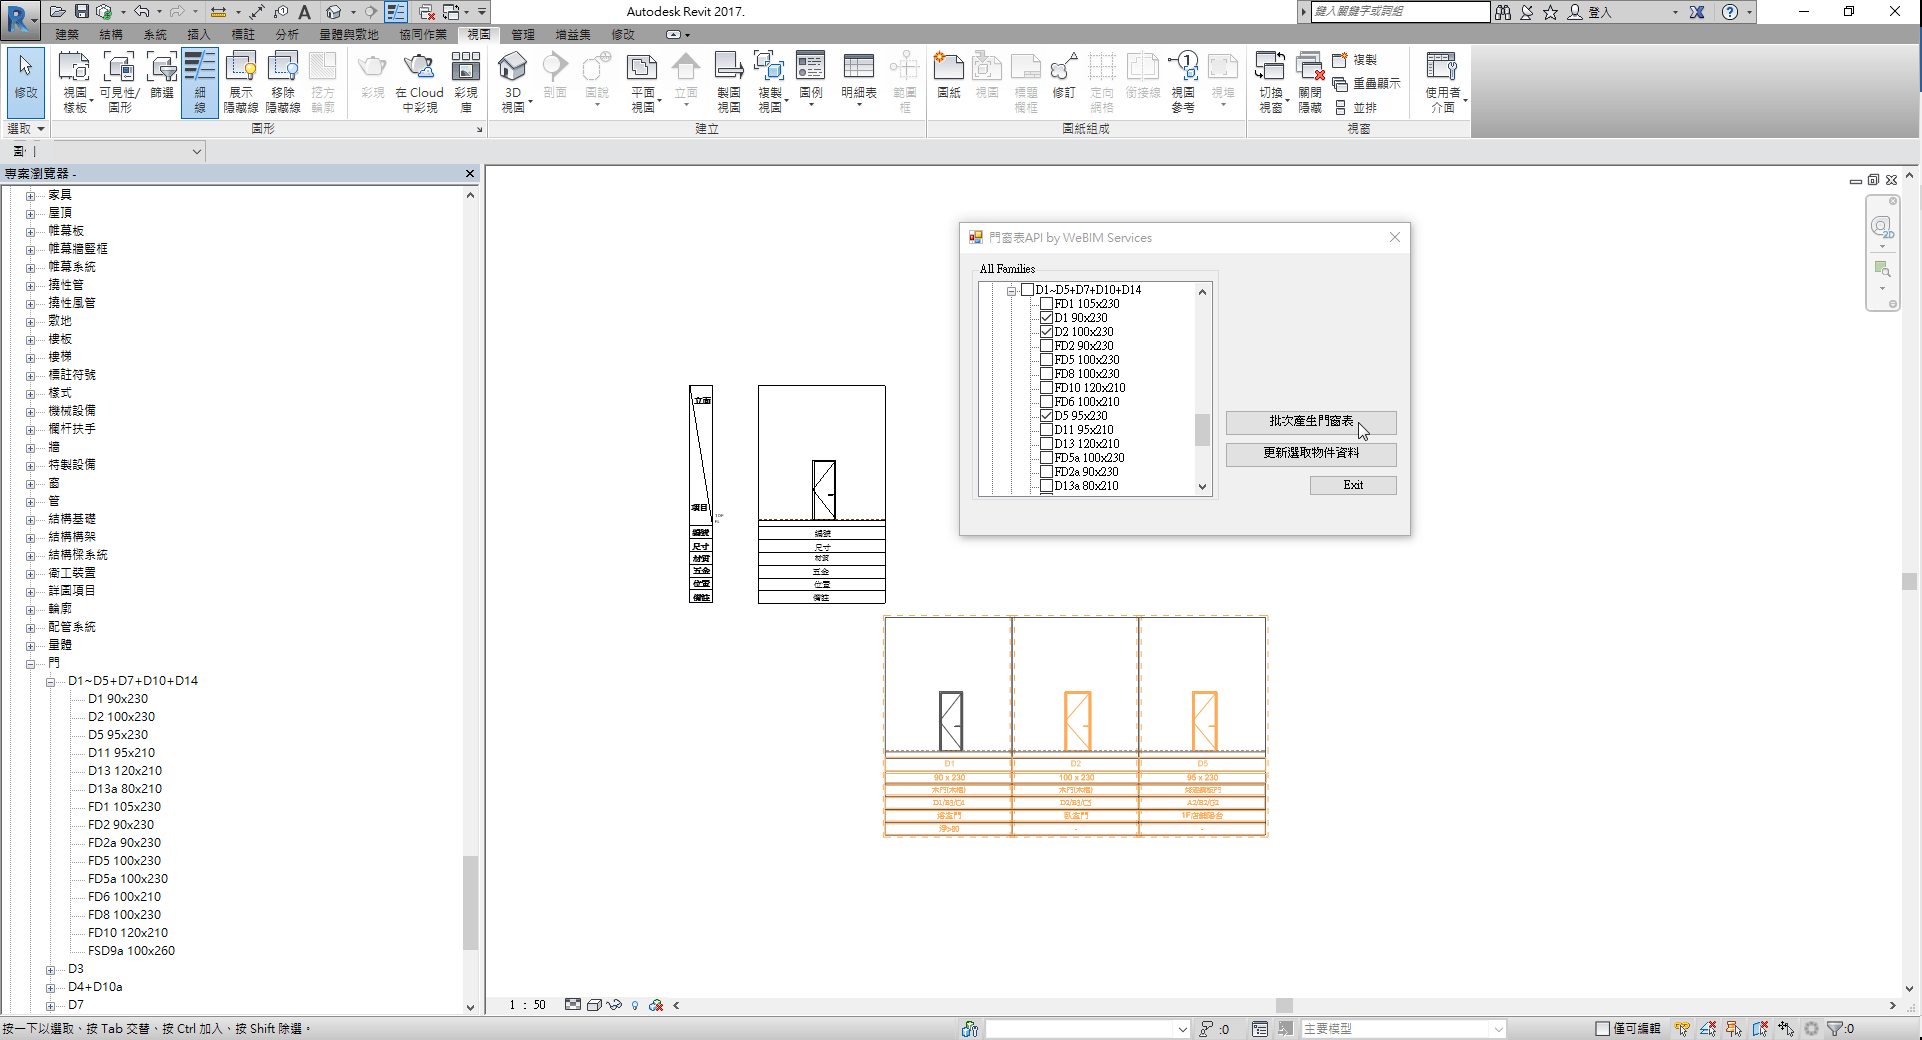Open the 視埠 dropdown arrow
This screenshot has height=1040, width=1922.
coord(1222,104)
